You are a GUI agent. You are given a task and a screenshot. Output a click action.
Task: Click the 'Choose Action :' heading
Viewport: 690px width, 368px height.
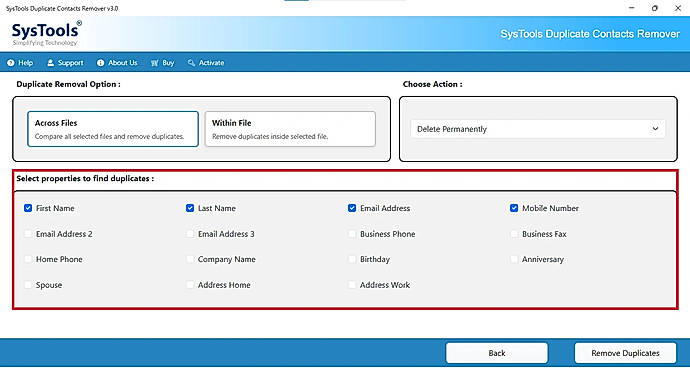point(433,84)
